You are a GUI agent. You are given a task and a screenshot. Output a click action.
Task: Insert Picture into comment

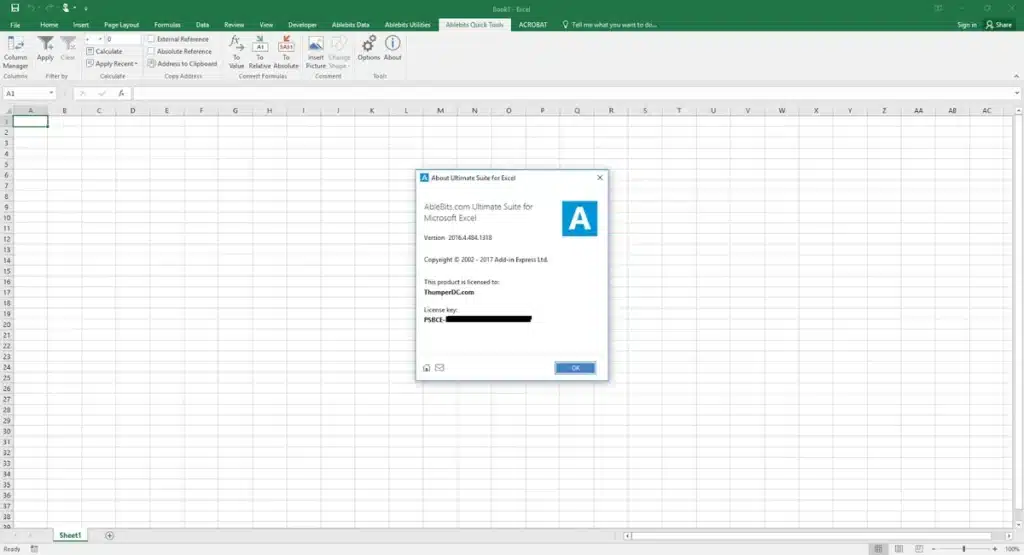315,52
